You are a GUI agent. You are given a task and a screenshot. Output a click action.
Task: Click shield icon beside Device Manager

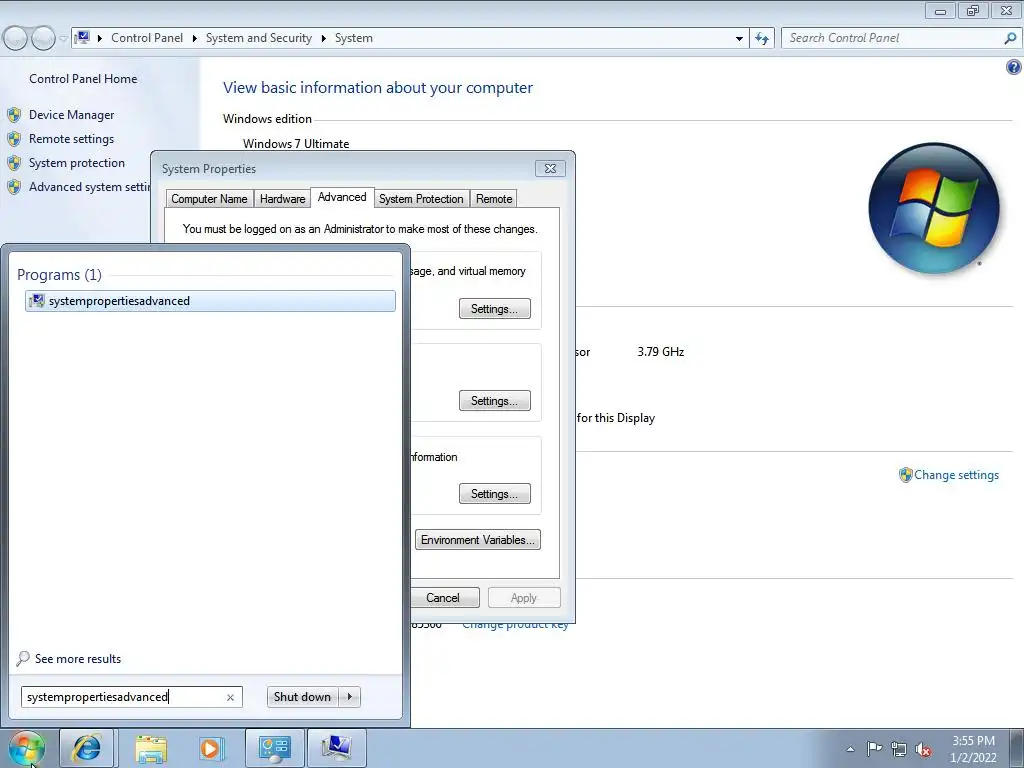[14, 115]
